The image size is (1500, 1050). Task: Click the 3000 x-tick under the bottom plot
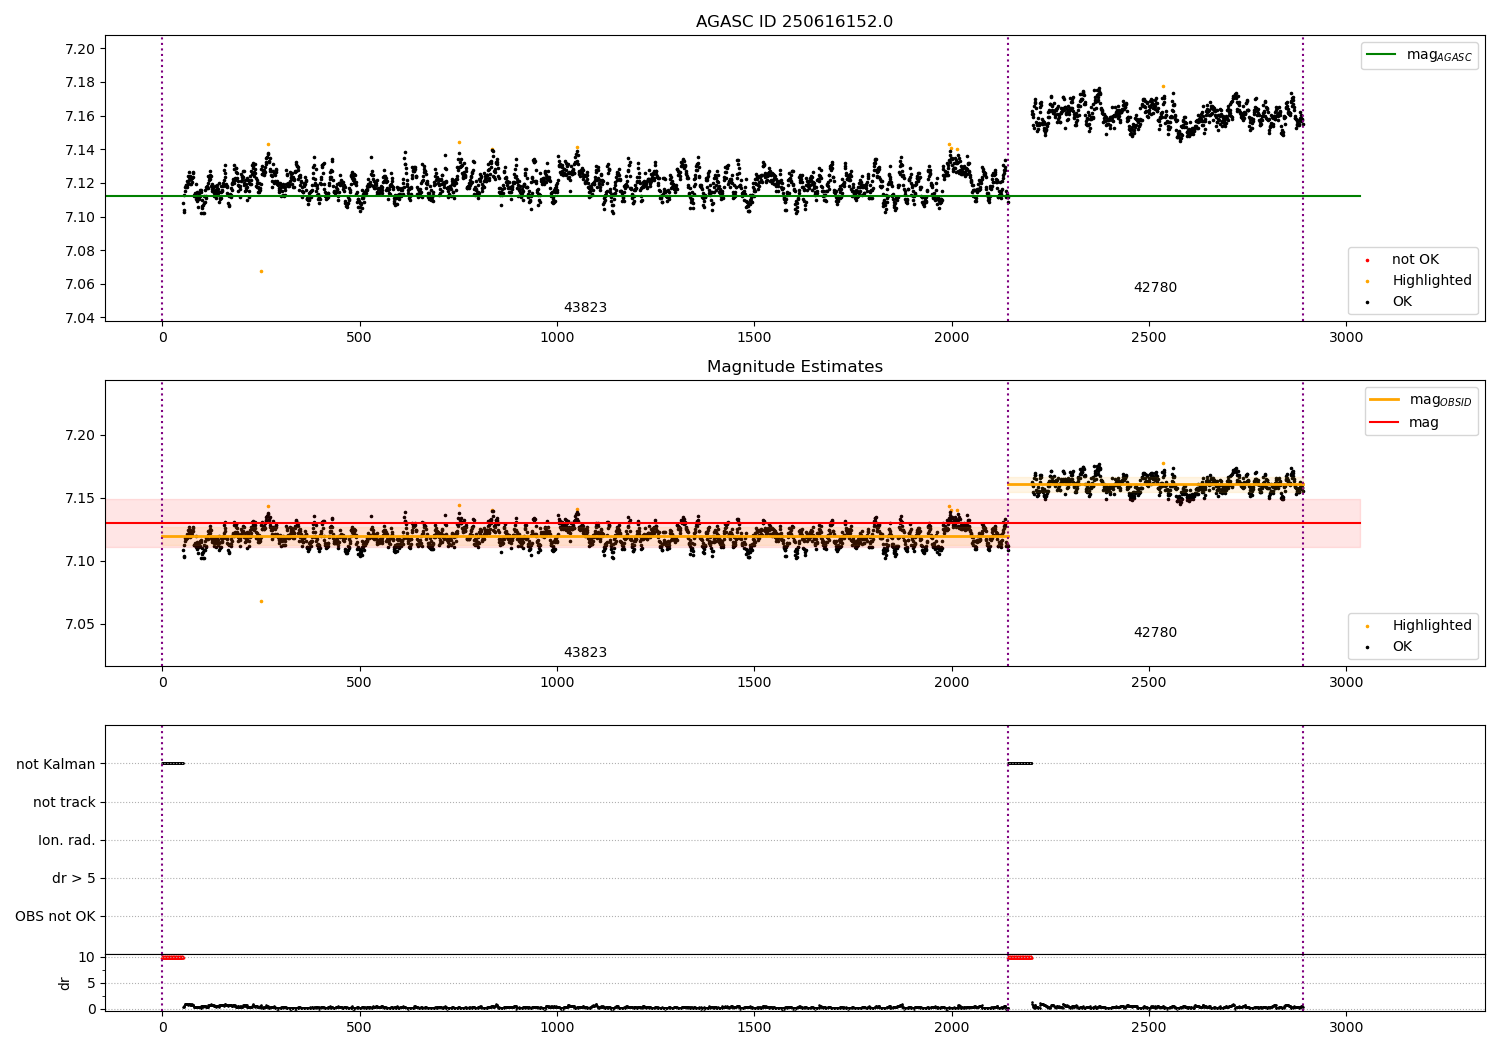point(1345,1028)
